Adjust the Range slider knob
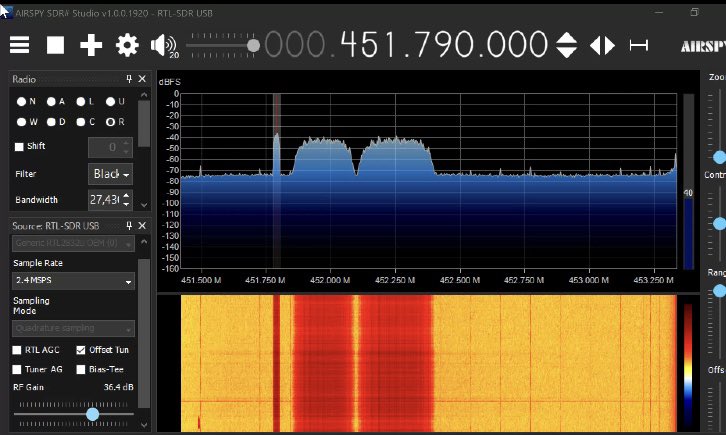This screenshot has height=435, width=726. tap(719, 291)
